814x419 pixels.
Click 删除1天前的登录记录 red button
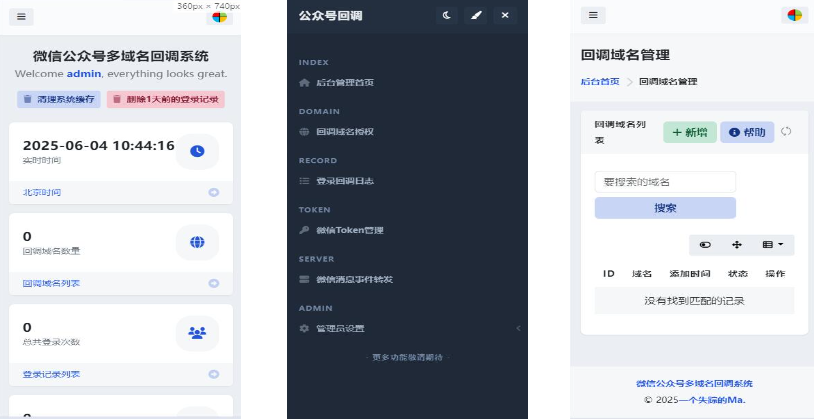point(165,99)
